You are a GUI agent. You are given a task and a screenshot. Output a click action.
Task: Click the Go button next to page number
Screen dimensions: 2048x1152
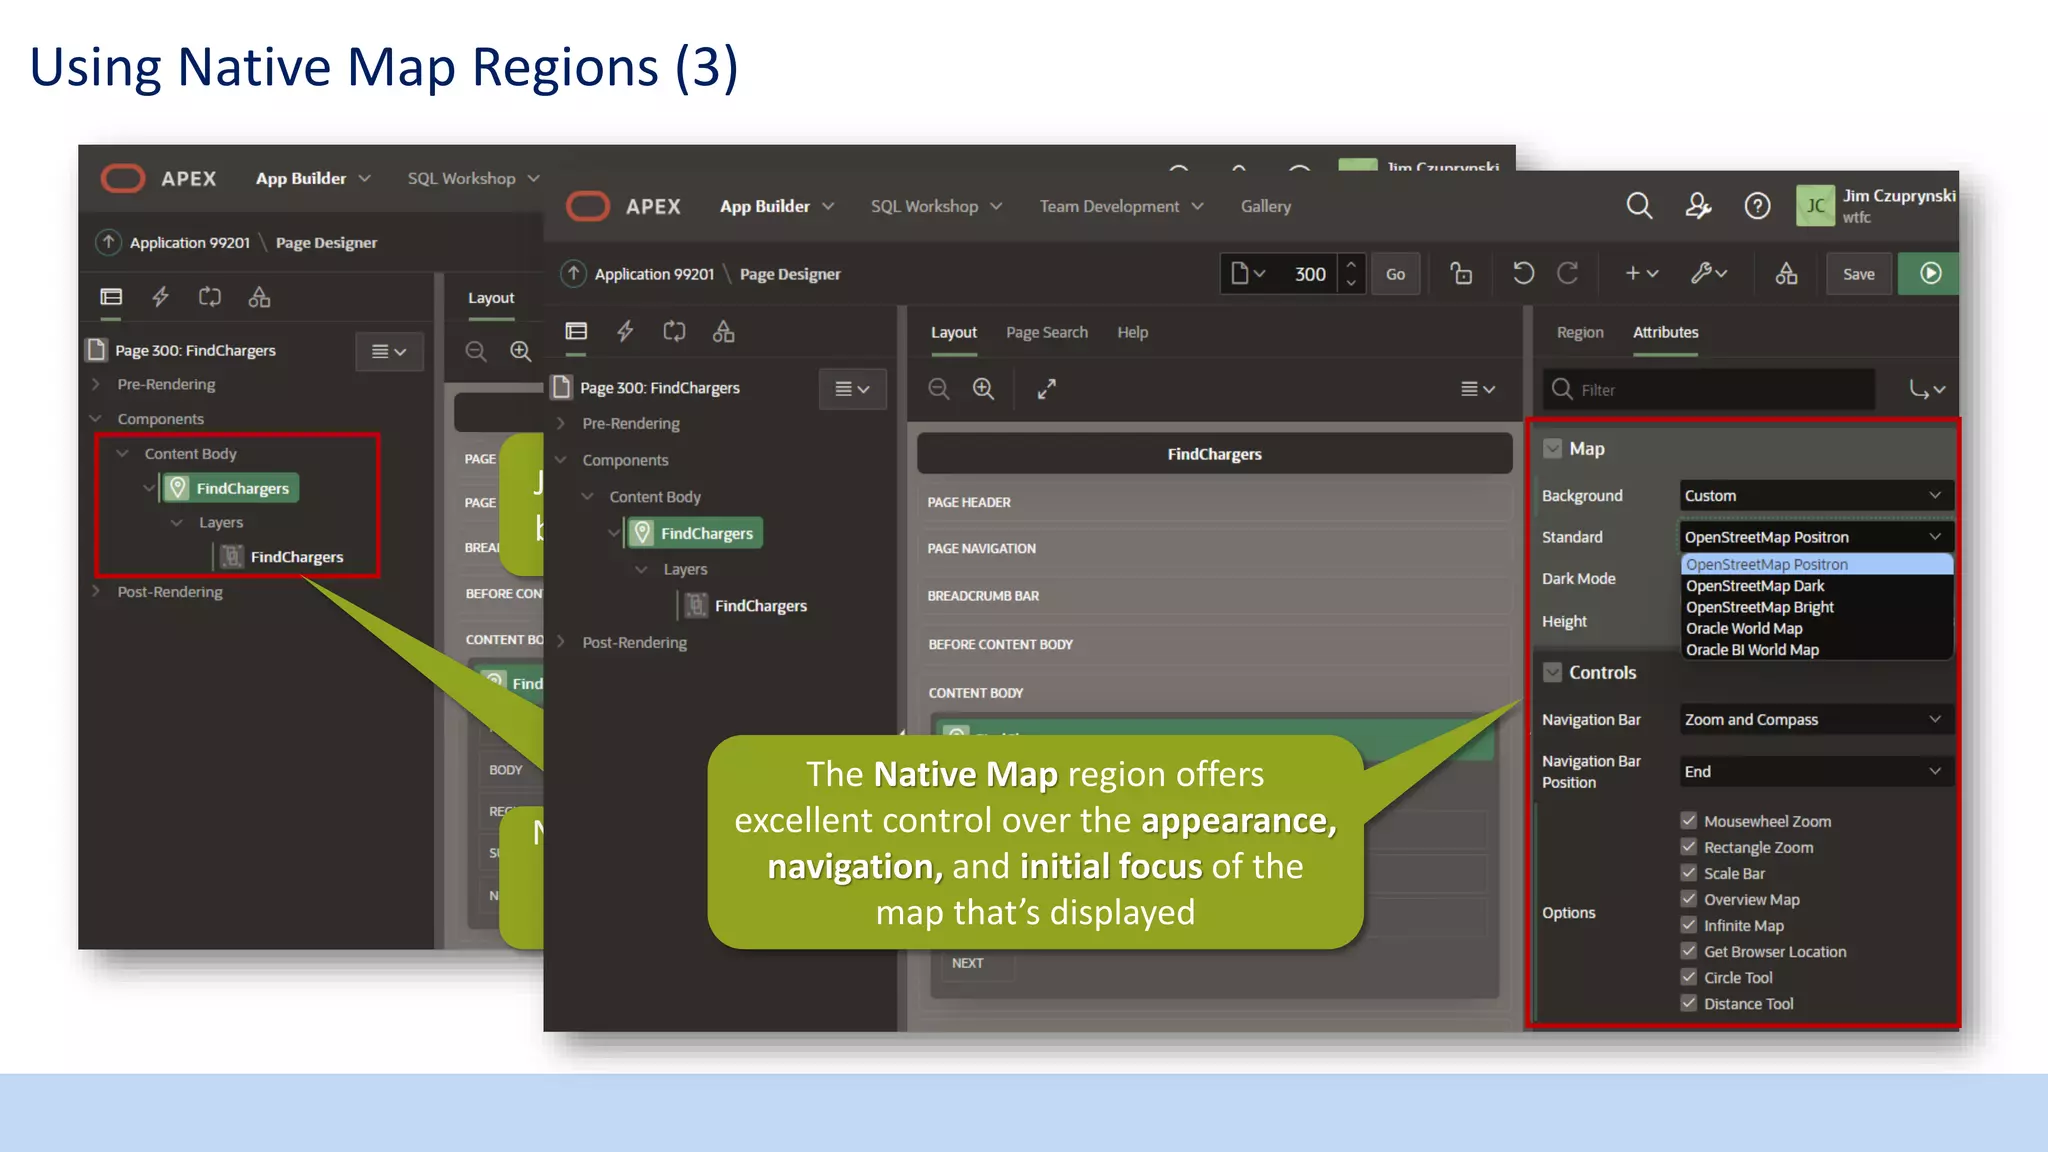click(1395, 273)
